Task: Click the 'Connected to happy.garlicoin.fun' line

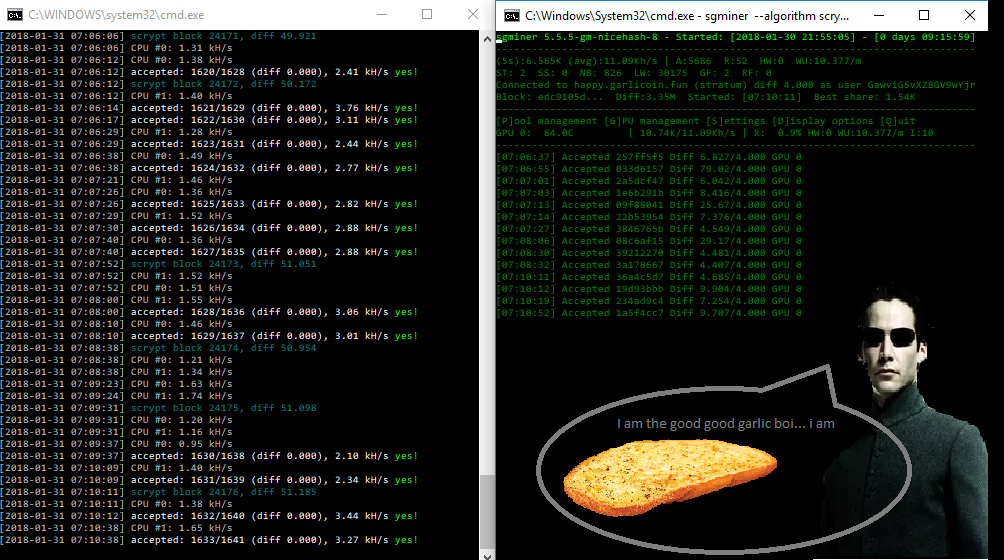Action: click(x=736, y=85)
